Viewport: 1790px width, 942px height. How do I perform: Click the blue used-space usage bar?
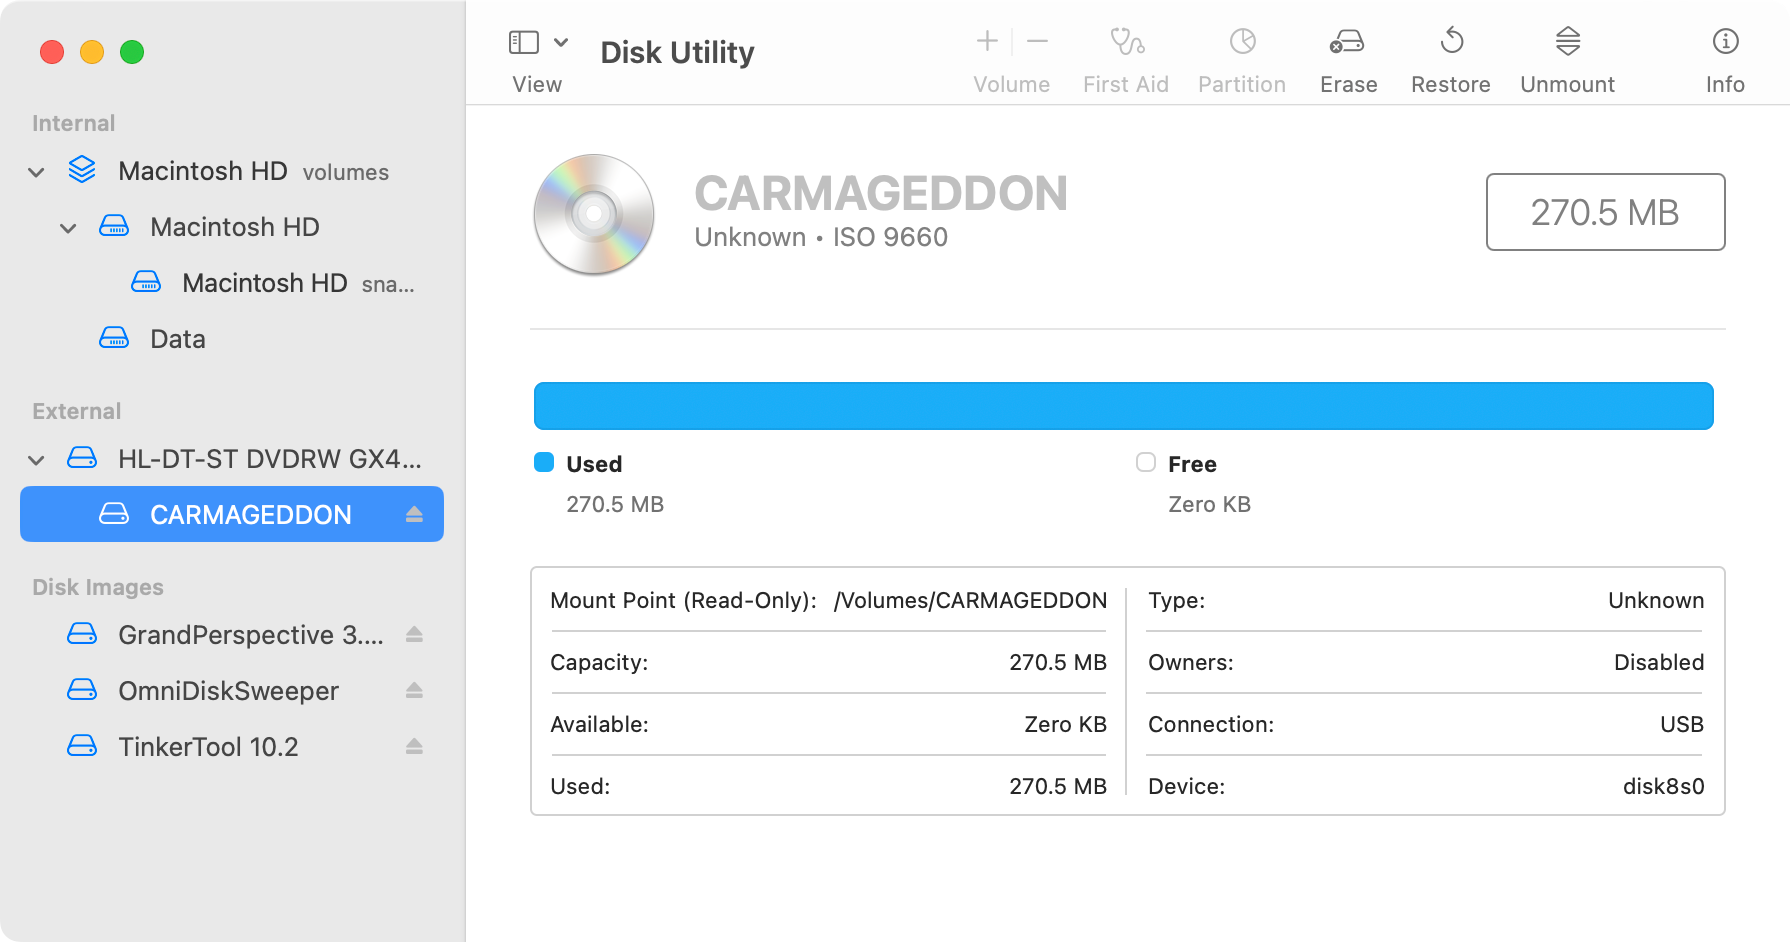(x=1123, y=406)
